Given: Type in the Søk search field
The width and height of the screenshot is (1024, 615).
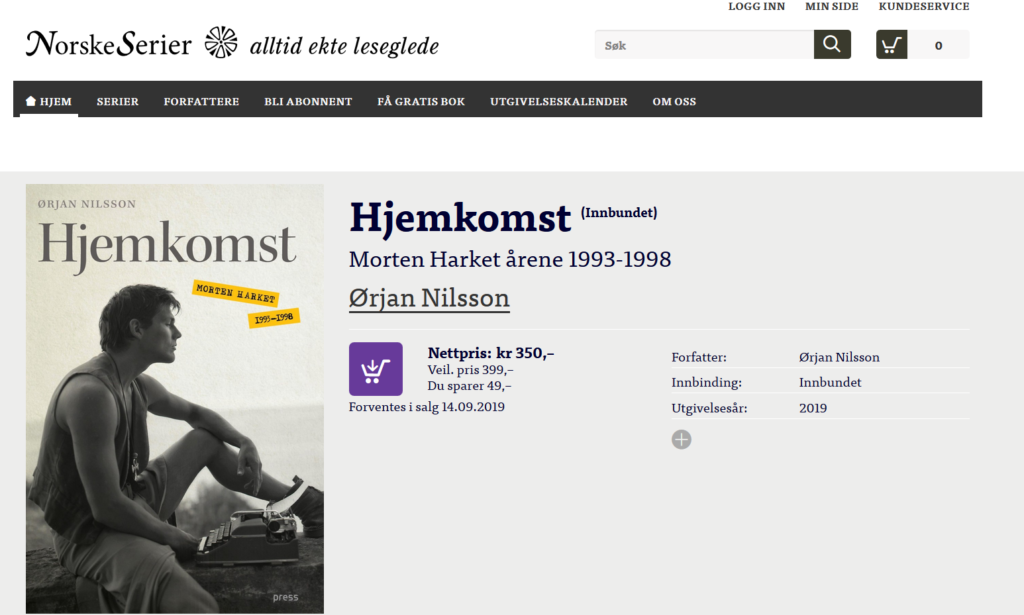Looking at the screenshot, I should 704,45.
